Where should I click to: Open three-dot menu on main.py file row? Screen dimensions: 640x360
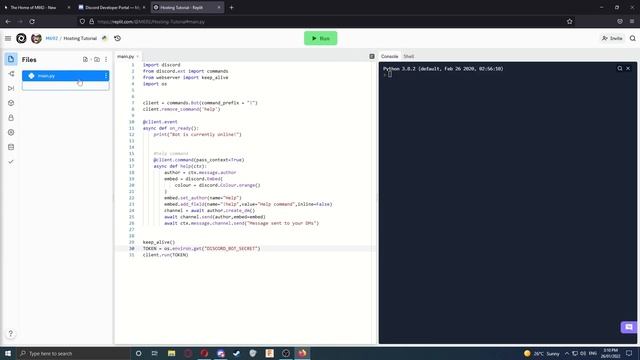(106, 76)
